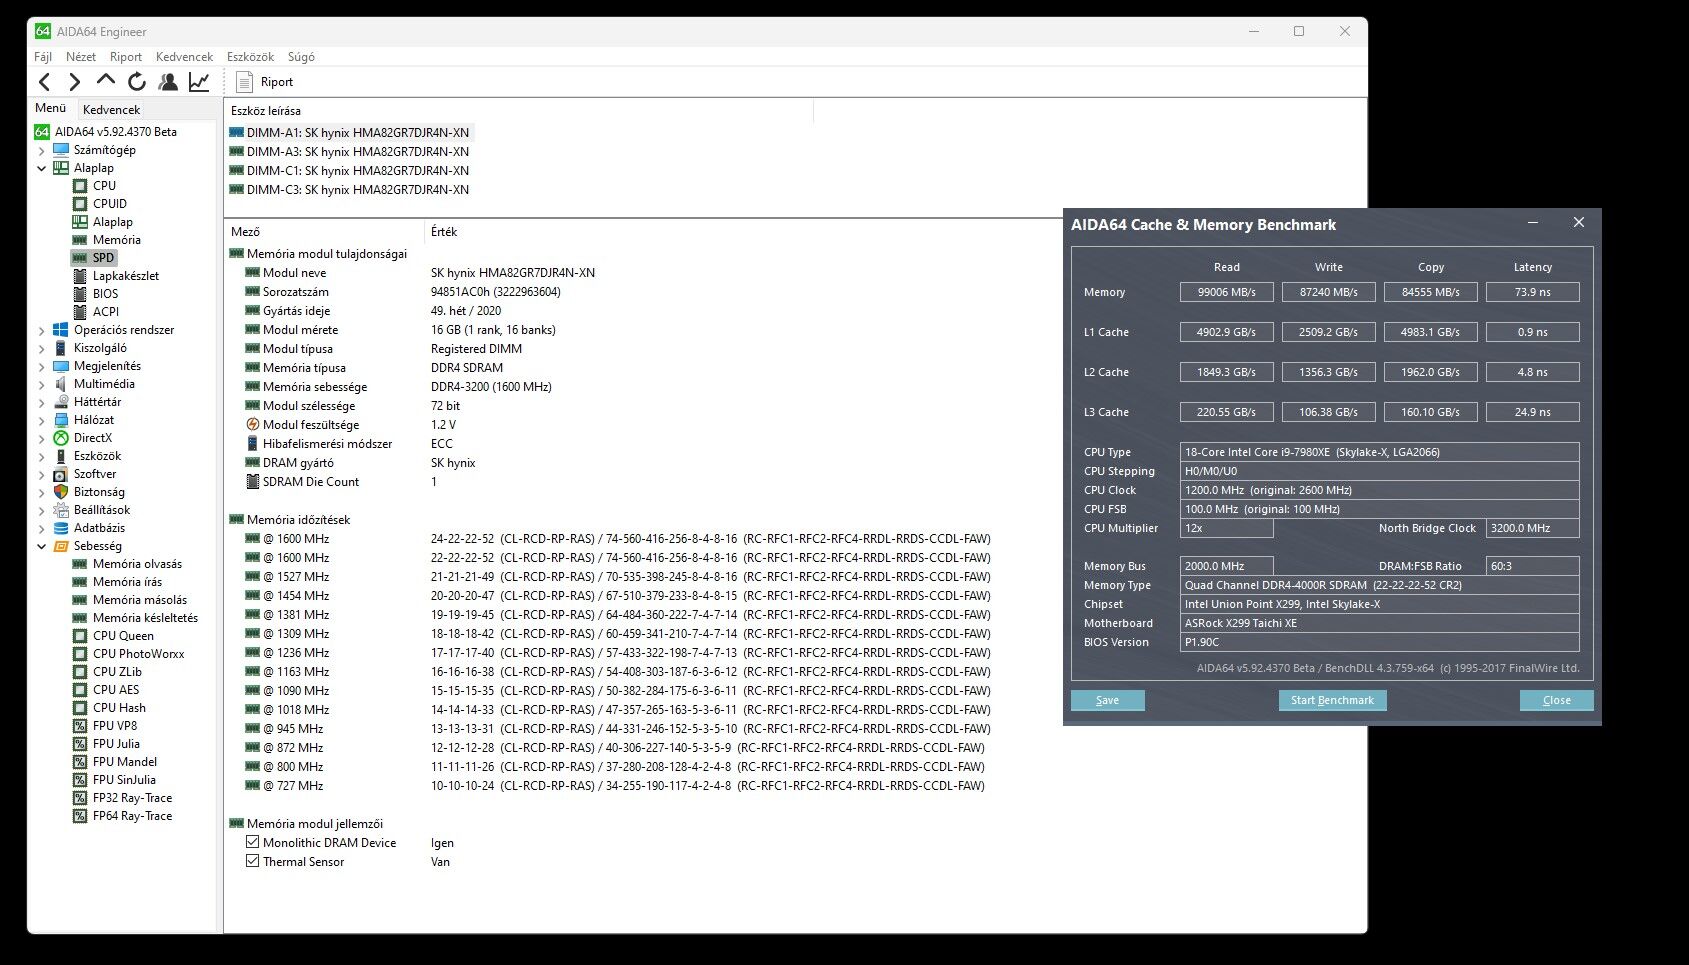The width and height of the screenshot is (1689, 965).
Task: Open the Nézet menu
Action: click(81, 57)
